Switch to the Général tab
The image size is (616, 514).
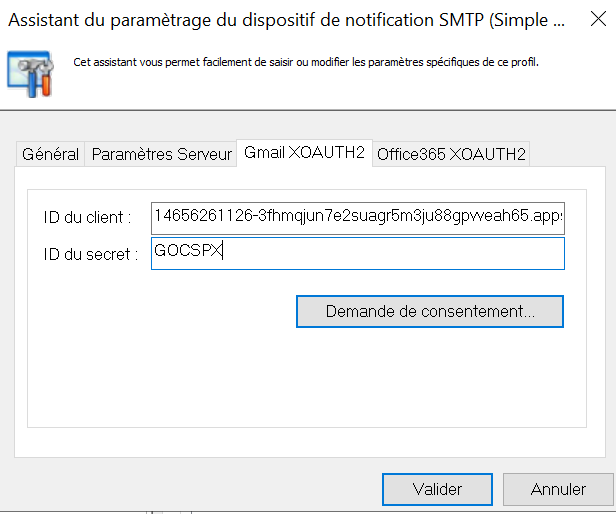(50, 154)
